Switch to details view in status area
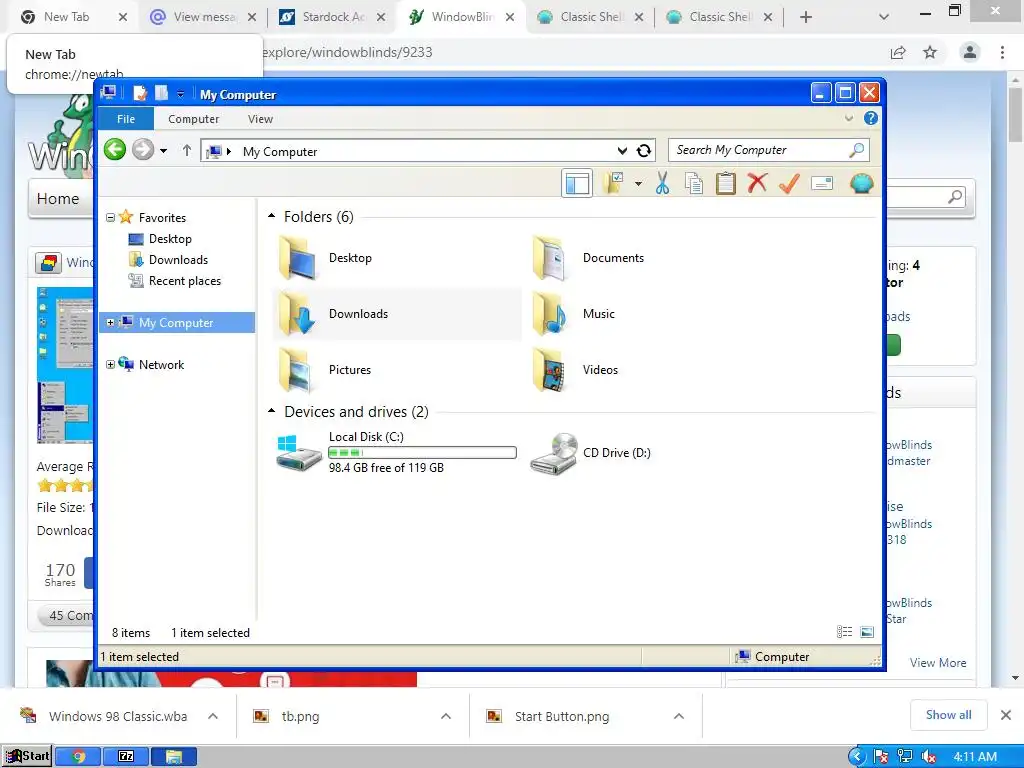This screenshot has width=1024, height=768. tap(844, 632)
